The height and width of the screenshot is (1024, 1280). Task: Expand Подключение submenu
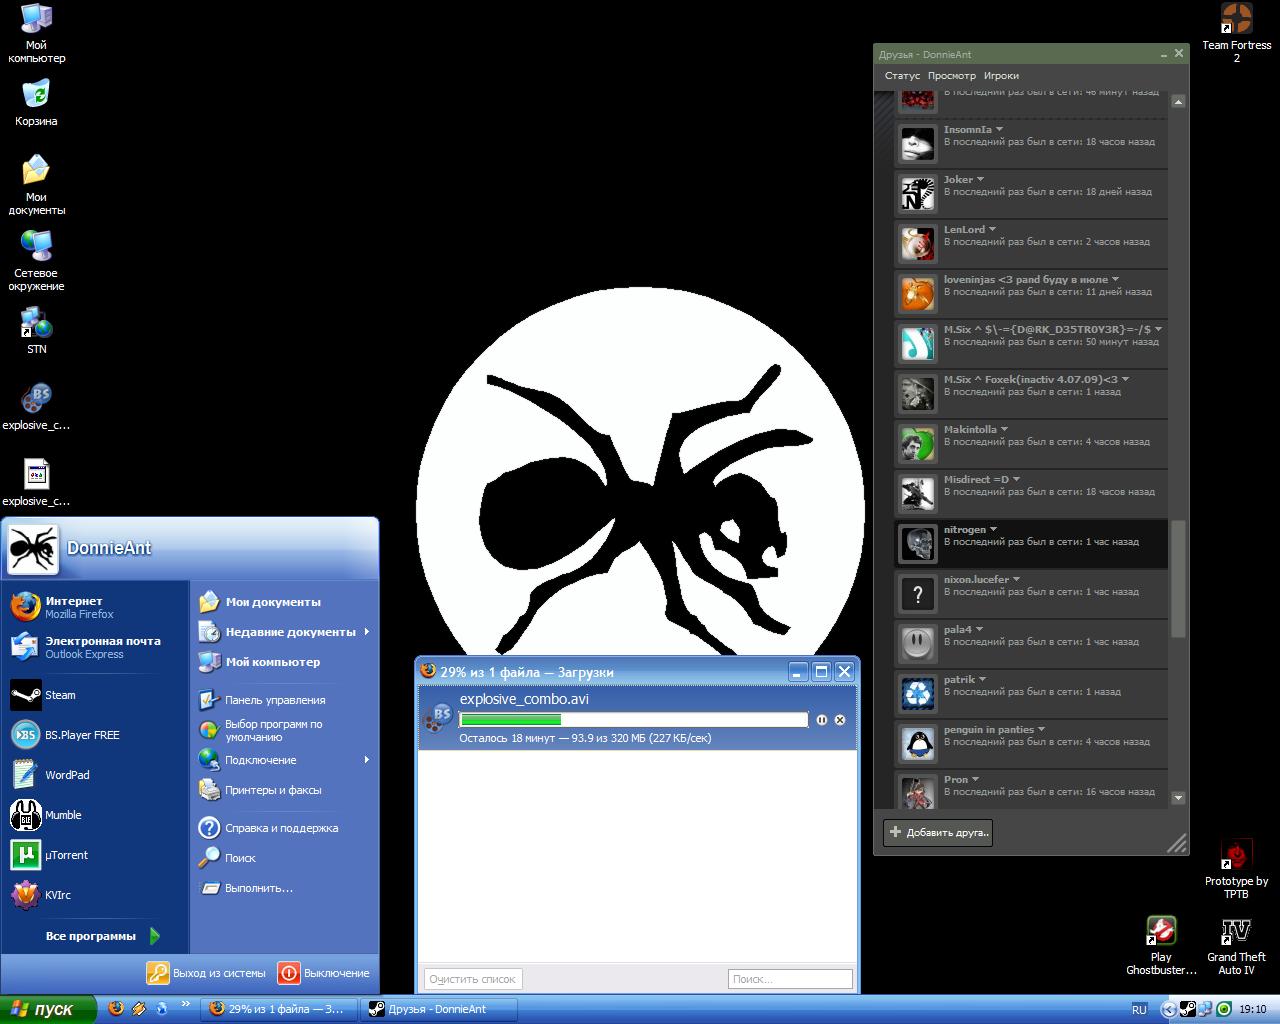pyautogui.click(x=284, y=760)
